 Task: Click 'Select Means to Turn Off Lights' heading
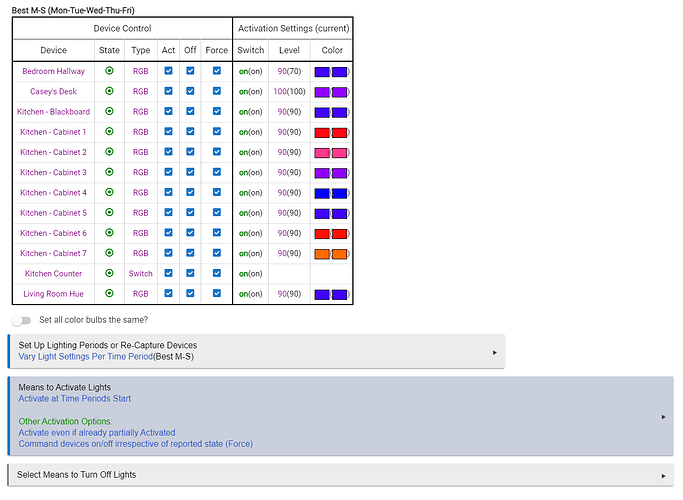pyautogui.click(x=77, y=475)
